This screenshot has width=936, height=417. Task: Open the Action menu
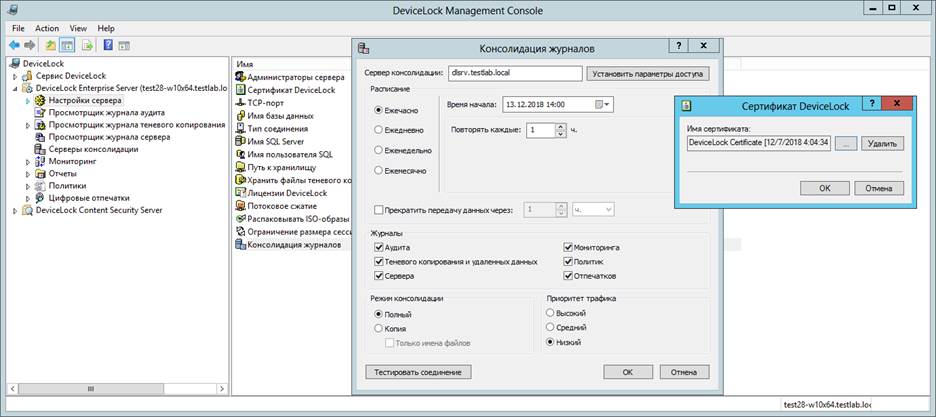46,29
